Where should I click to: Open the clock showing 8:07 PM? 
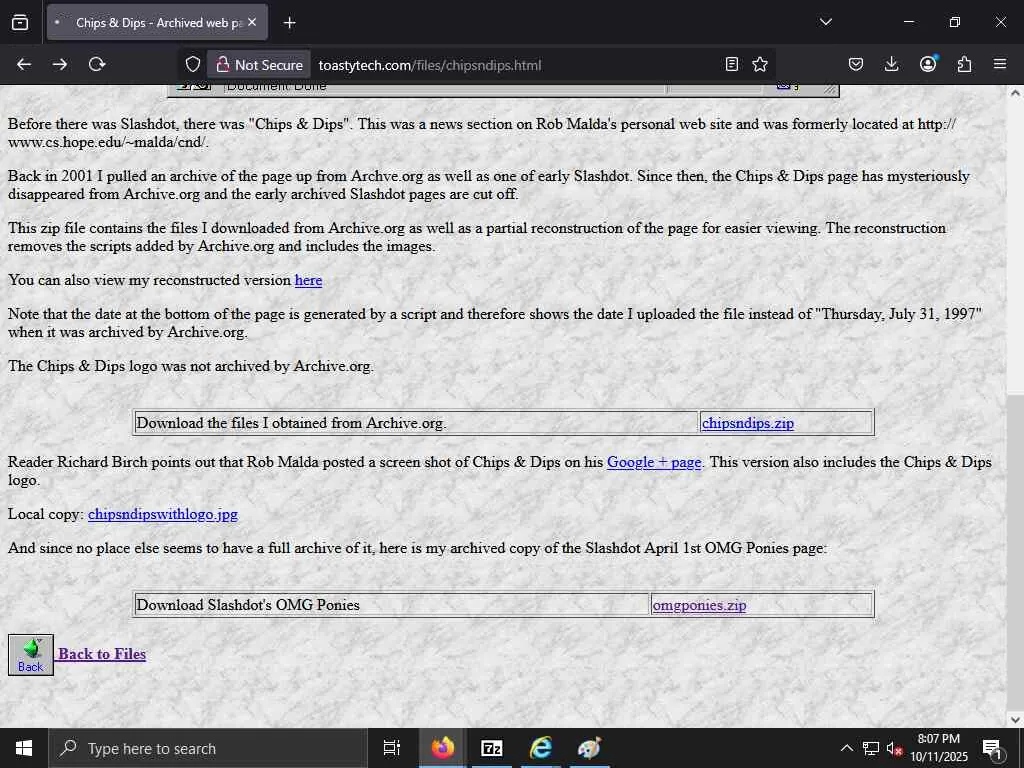[x=938, y=748]
